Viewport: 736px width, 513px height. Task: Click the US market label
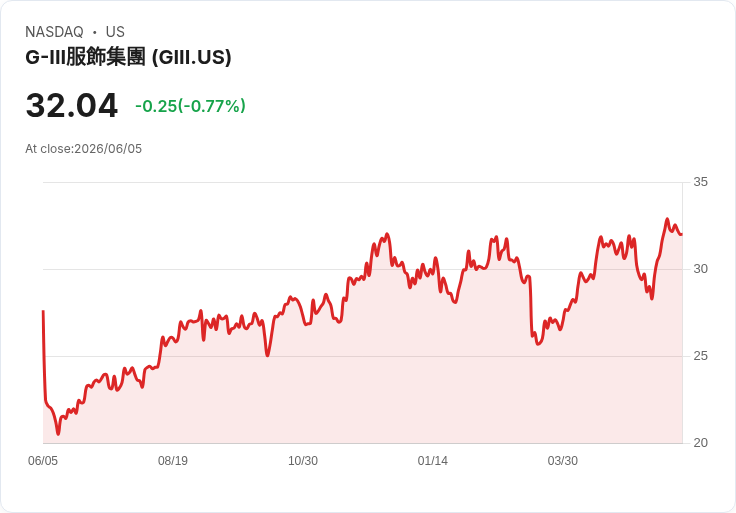coord(115,32)
